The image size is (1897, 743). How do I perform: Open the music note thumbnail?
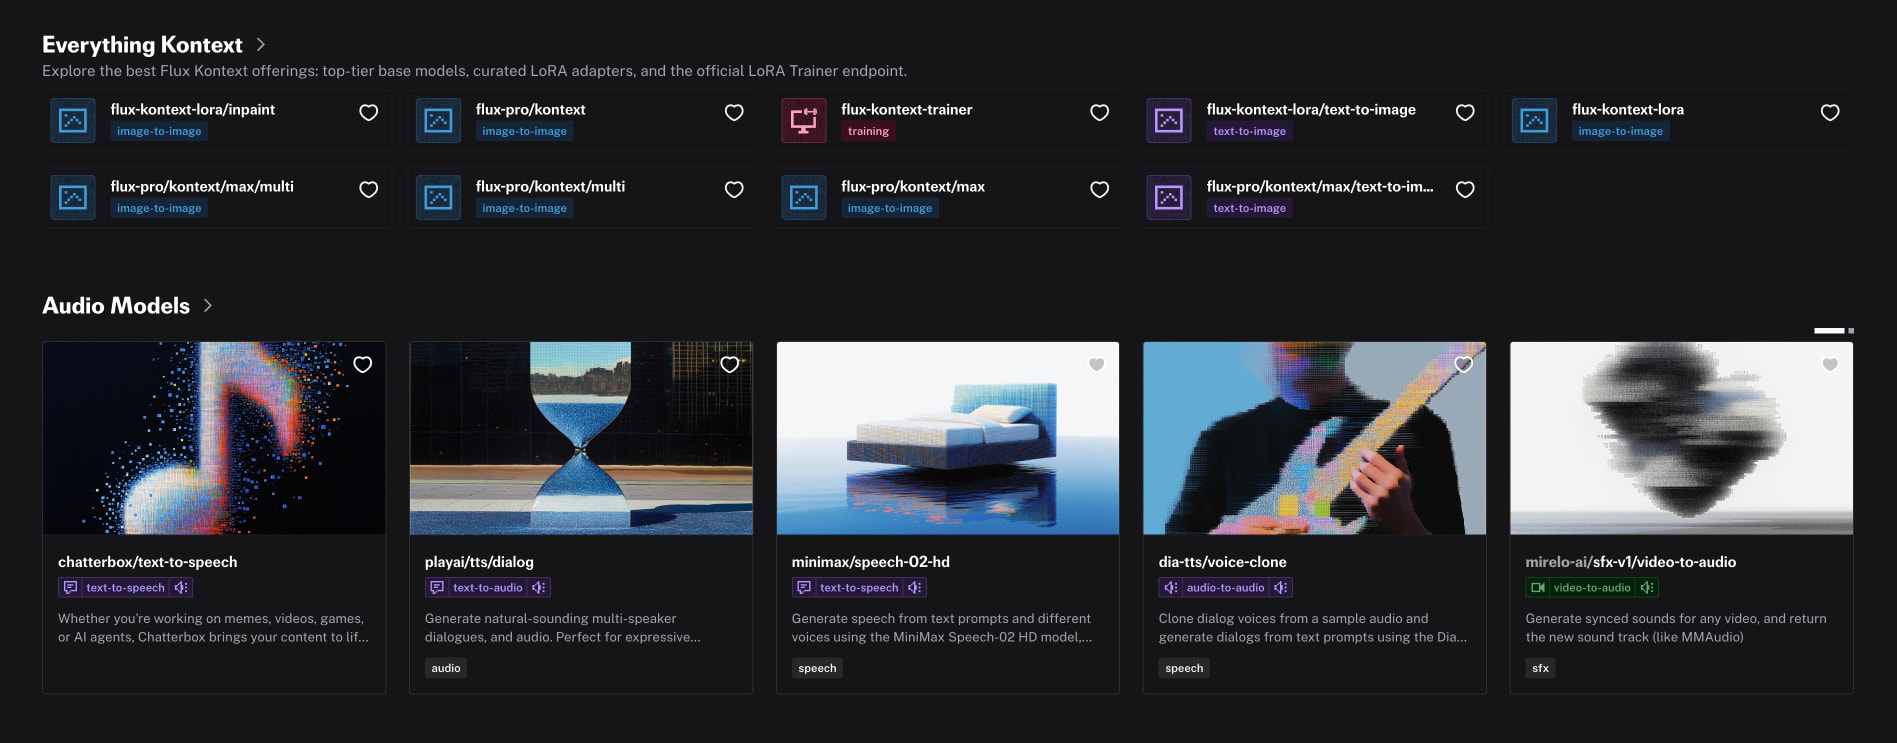click(x=214, y=438)
